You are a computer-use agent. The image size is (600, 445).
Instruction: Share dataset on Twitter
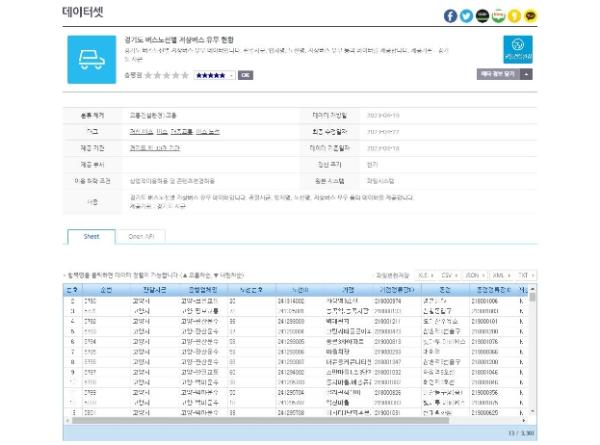click(x=467, y=16)
